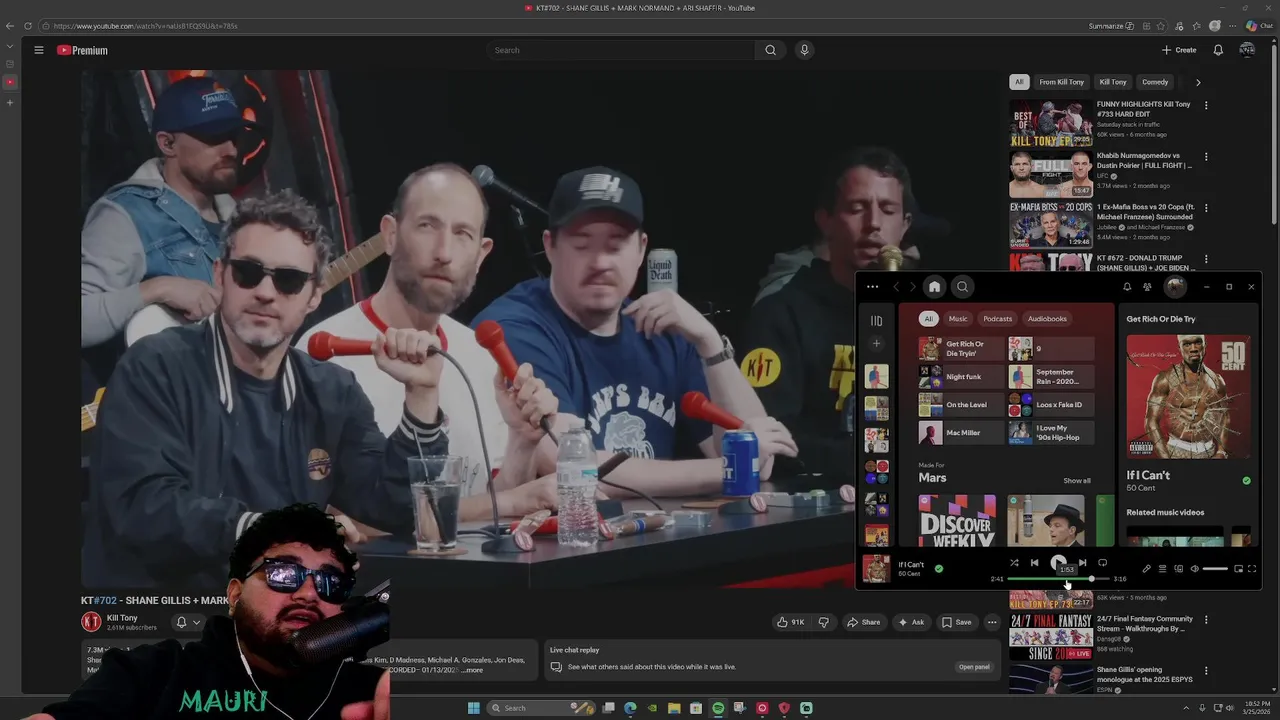
Task: Select YouTube All filter chip
Action: (1019, 82)
